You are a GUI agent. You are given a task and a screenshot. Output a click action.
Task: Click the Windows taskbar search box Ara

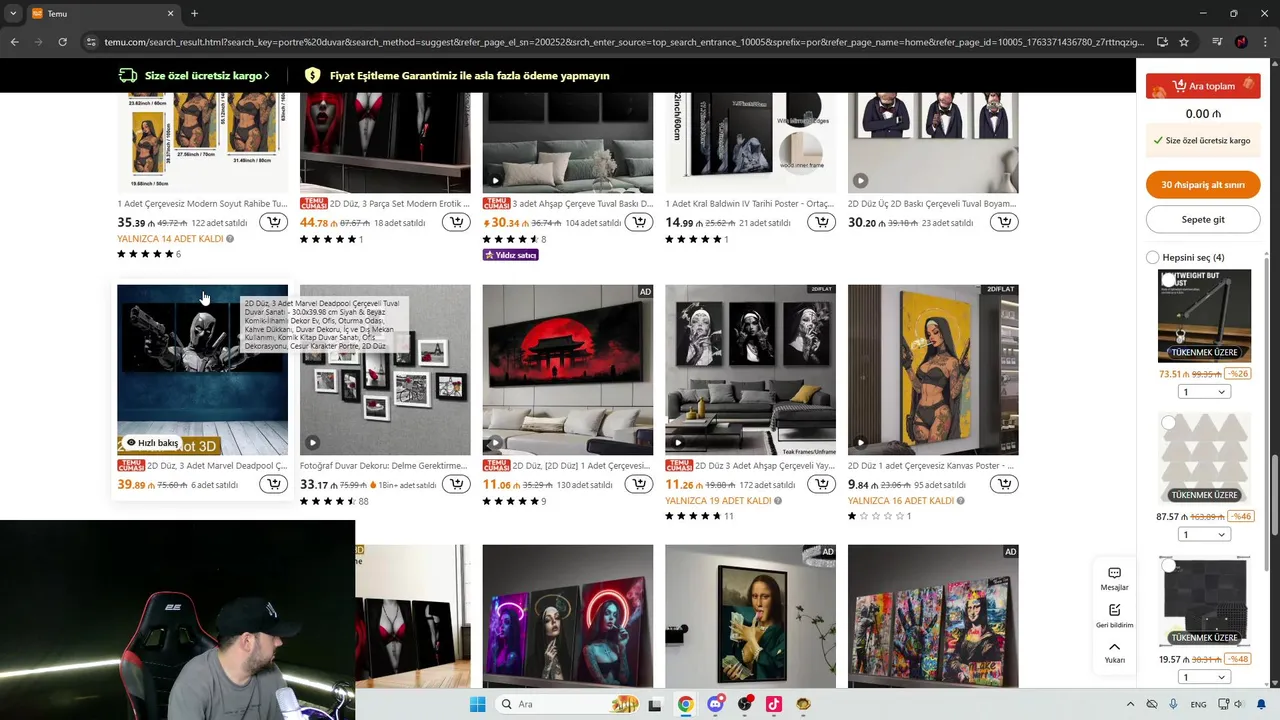coord(567,704)
